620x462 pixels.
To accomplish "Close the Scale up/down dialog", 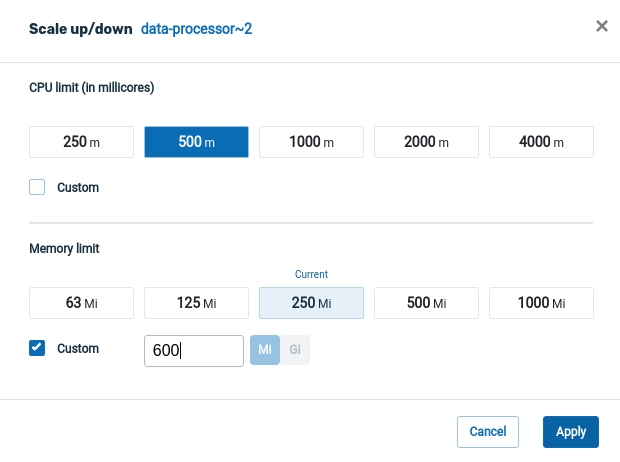I will [602, 26].
